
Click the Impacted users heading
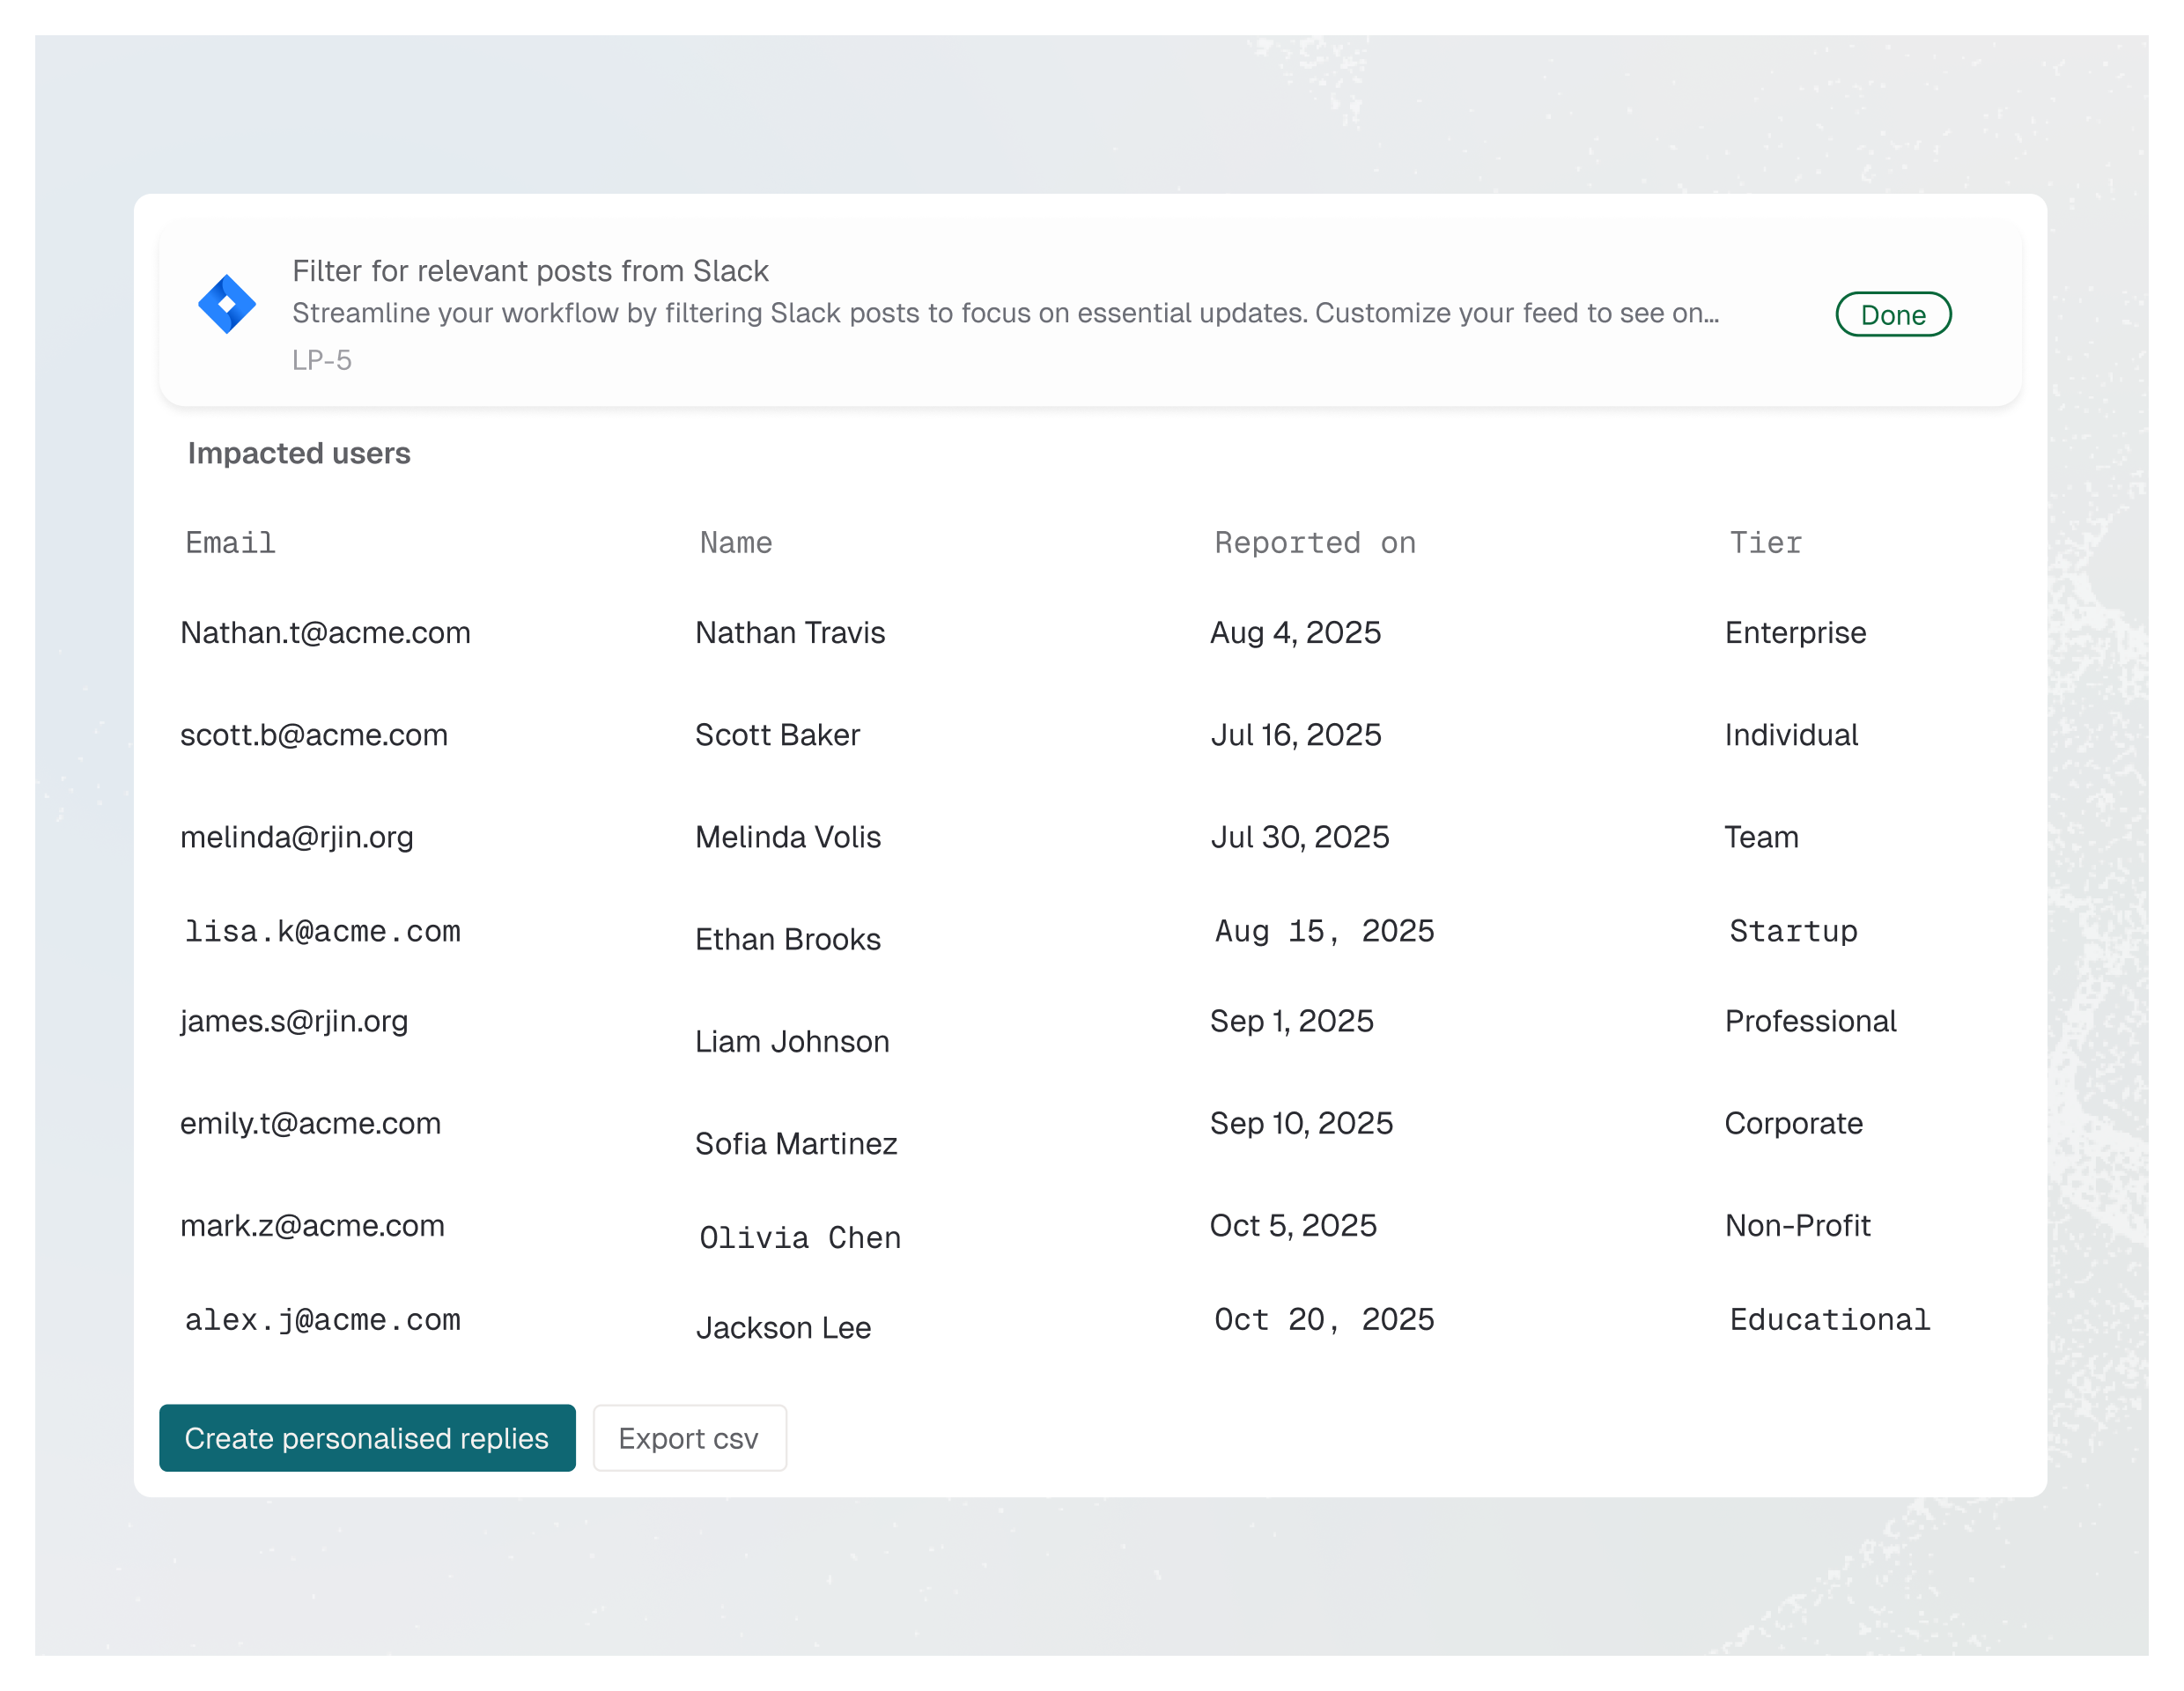point(299,454)
